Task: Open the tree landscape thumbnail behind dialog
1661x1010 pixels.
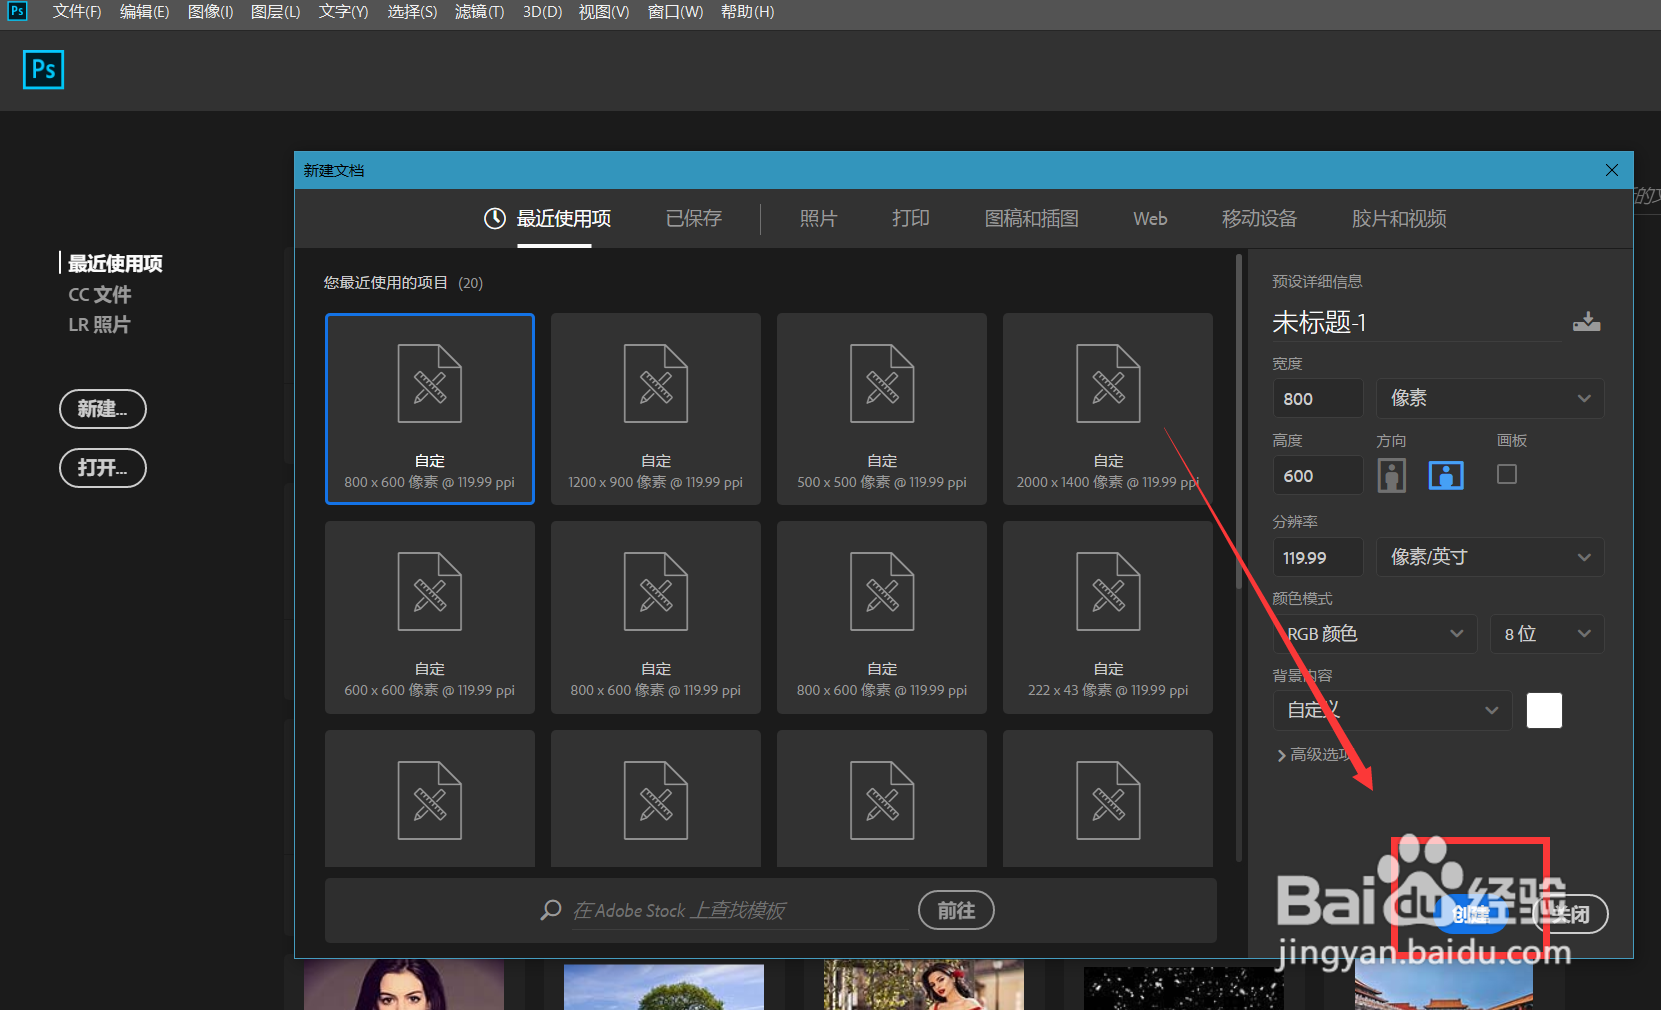Action: tap(664, 987)
